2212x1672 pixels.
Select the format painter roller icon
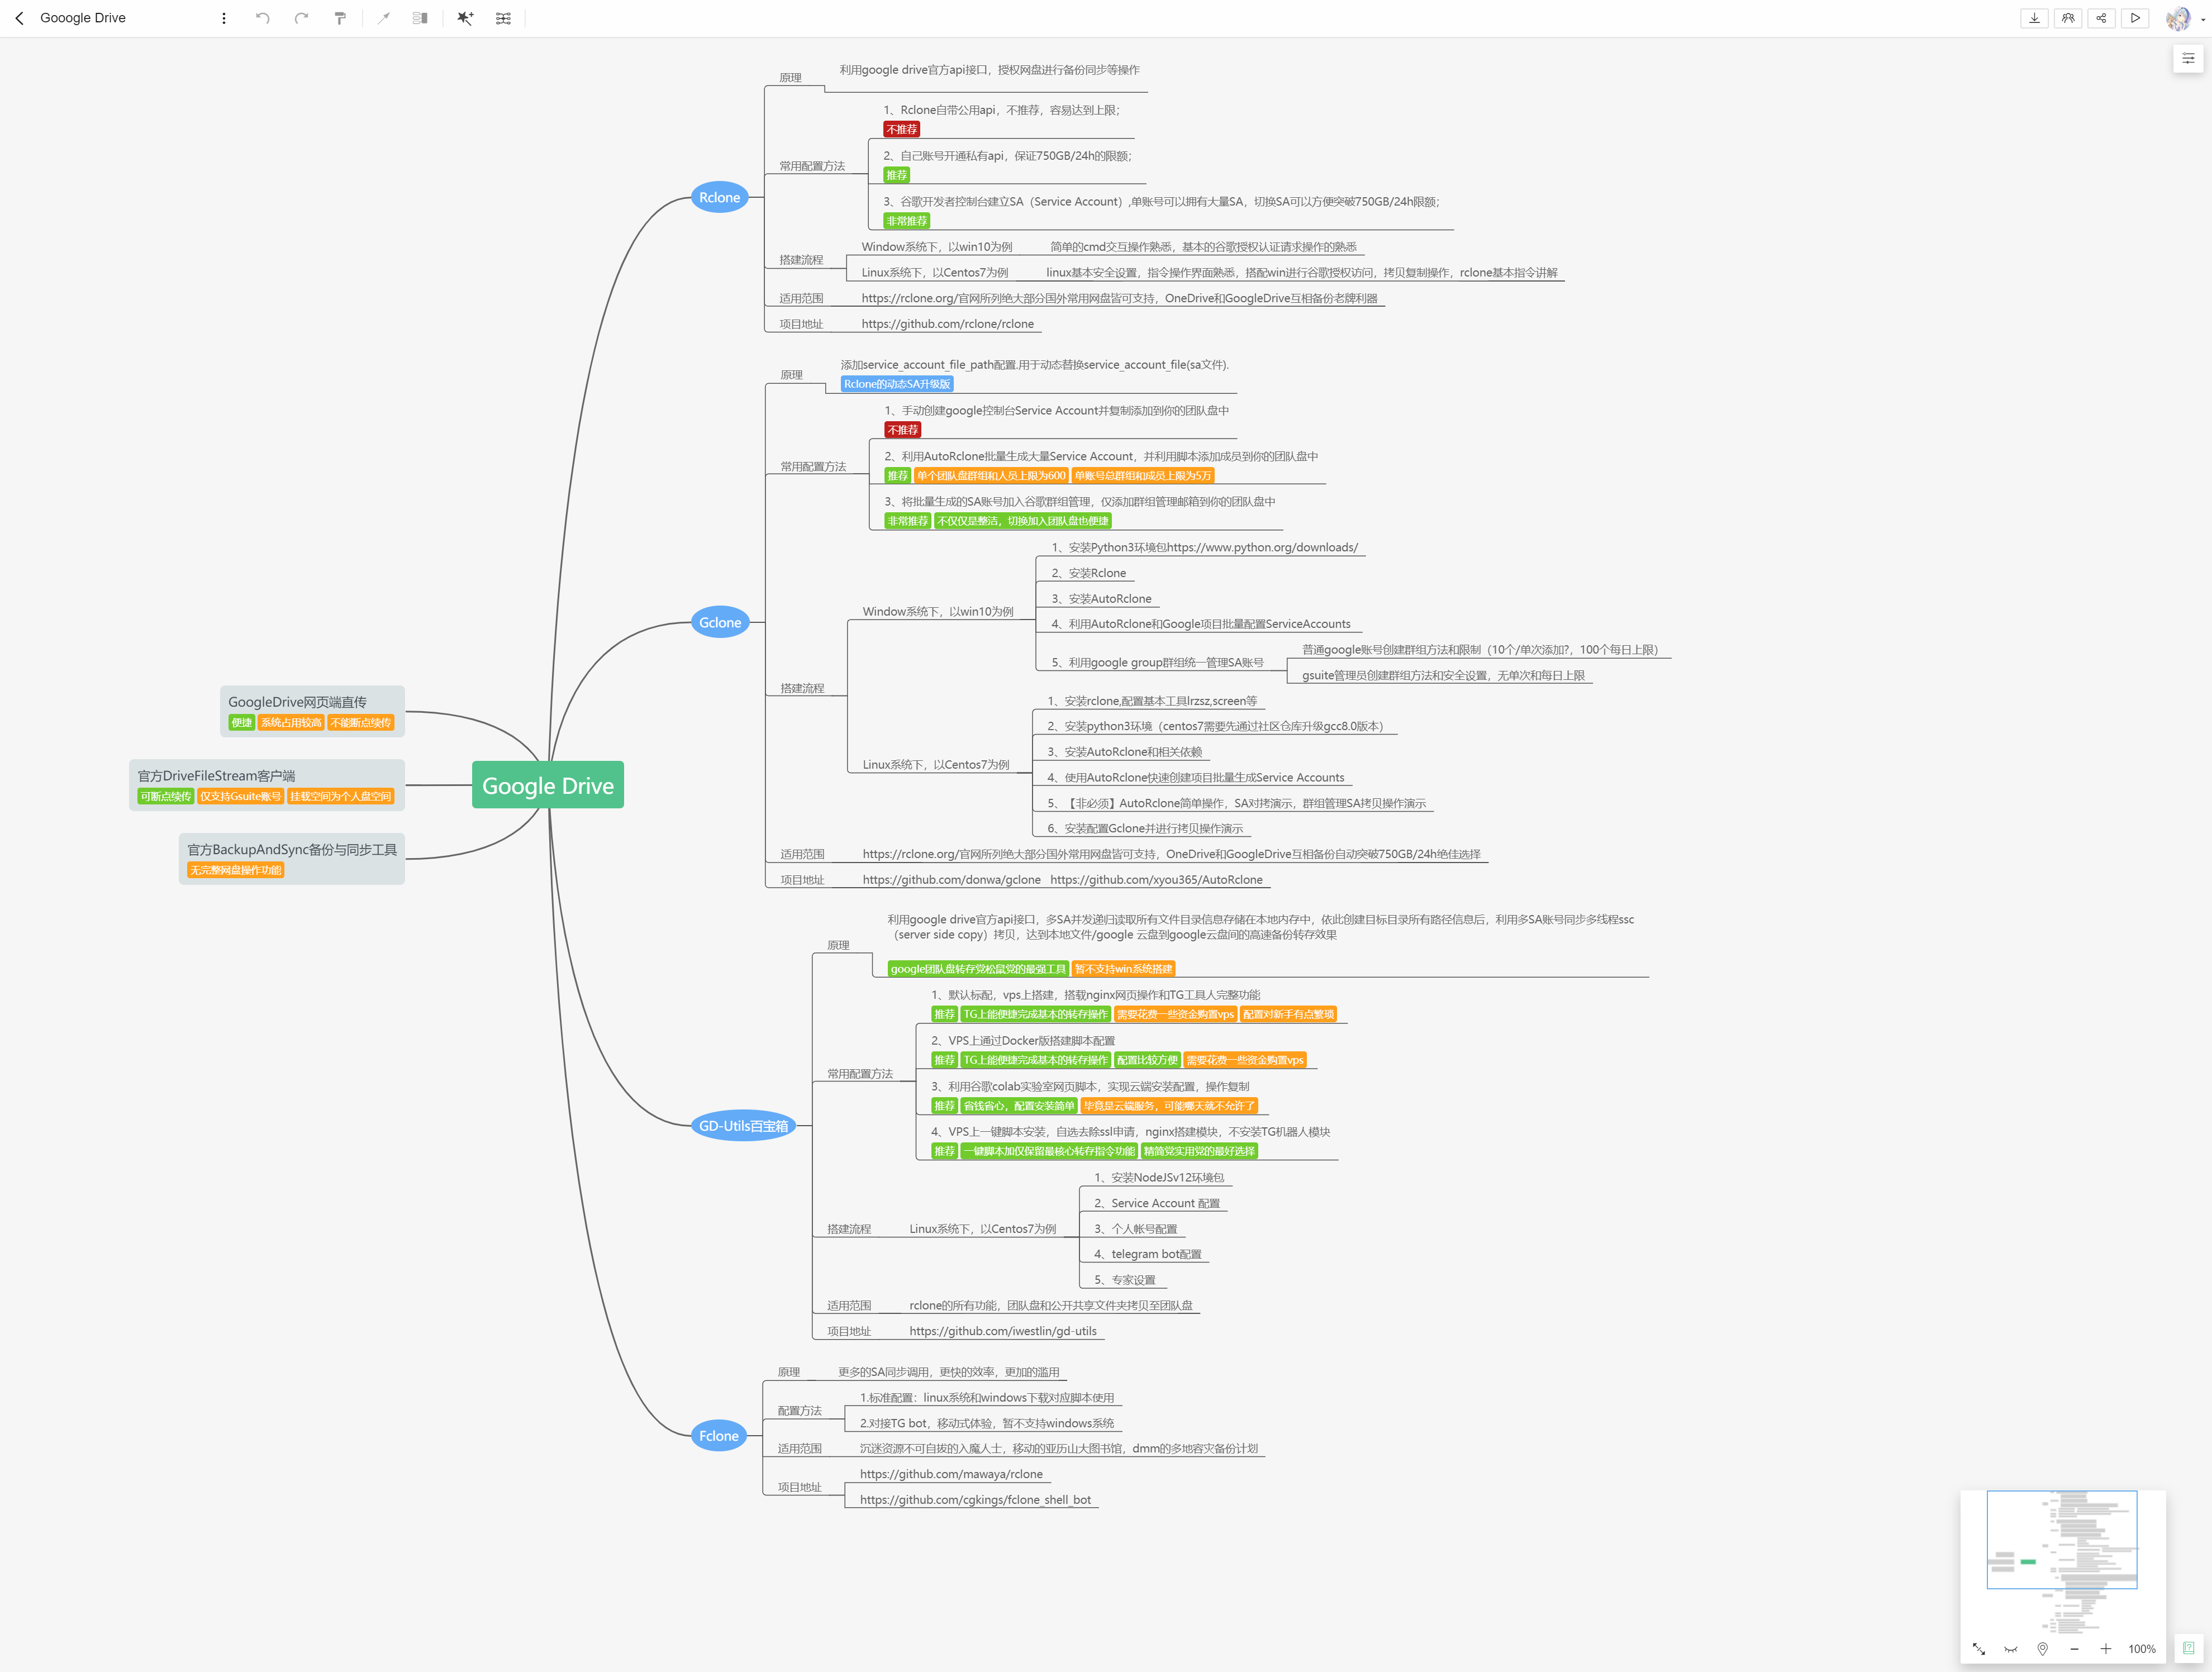(x=340, y=18)
